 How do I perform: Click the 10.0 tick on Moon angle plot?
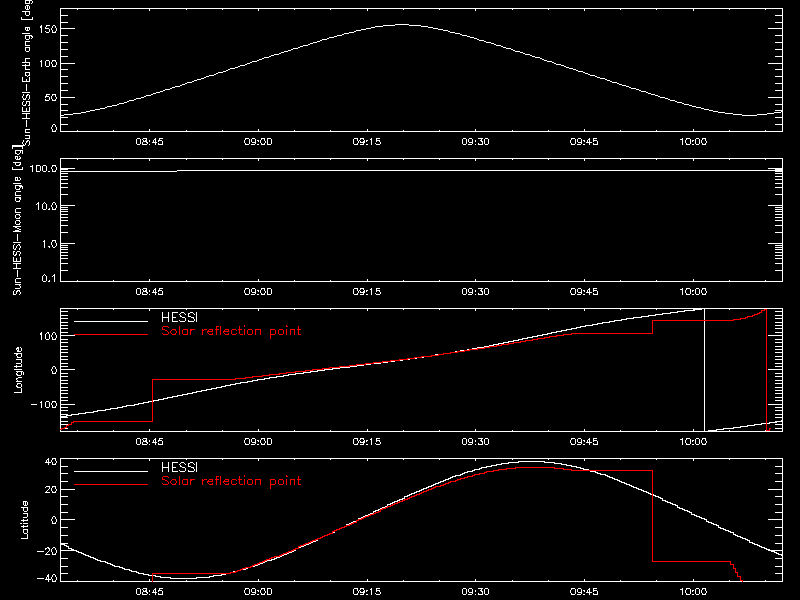(x=46, y=207)
